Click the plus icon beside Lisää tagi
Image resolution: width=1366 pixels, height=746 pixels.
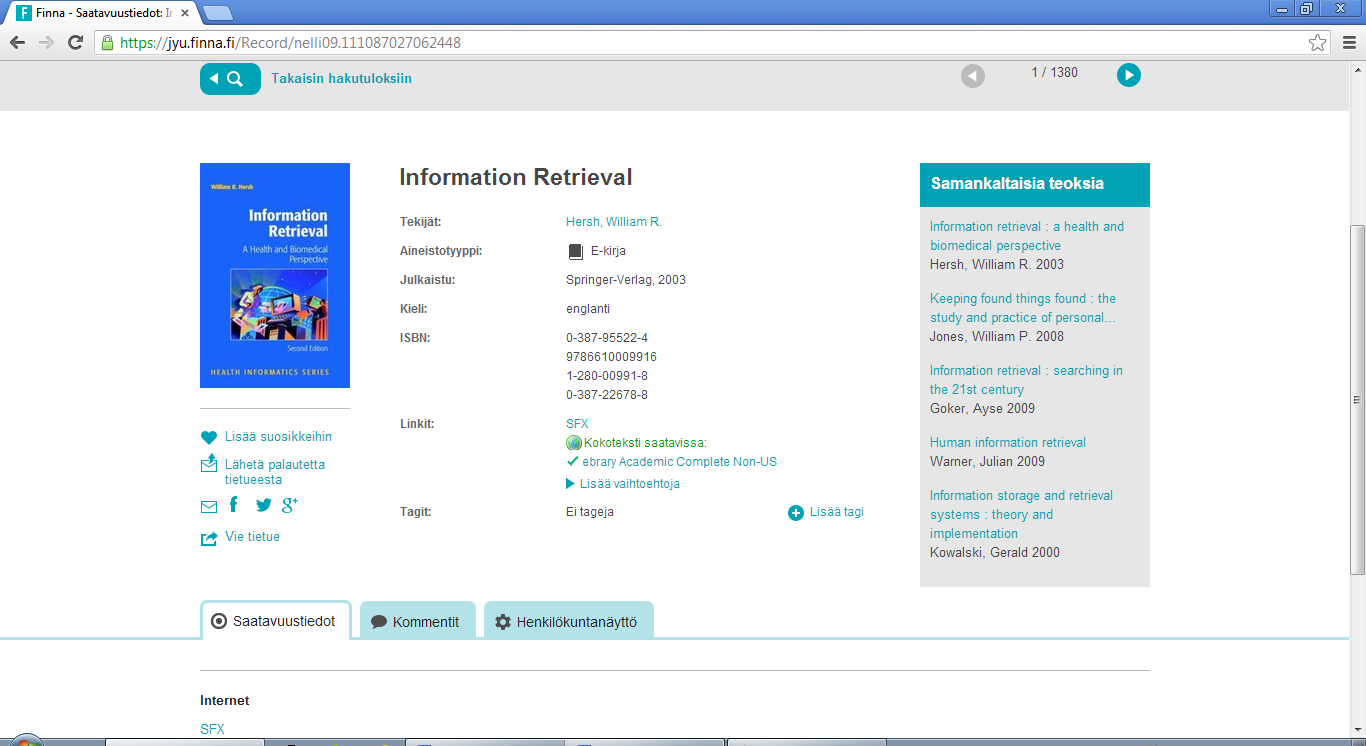point(796,513)
